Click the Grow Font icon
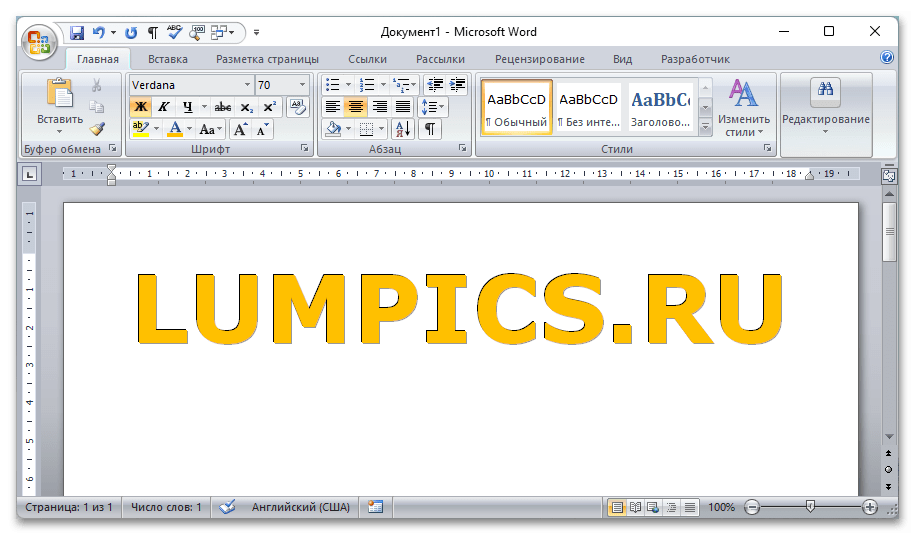 (241, 129)
